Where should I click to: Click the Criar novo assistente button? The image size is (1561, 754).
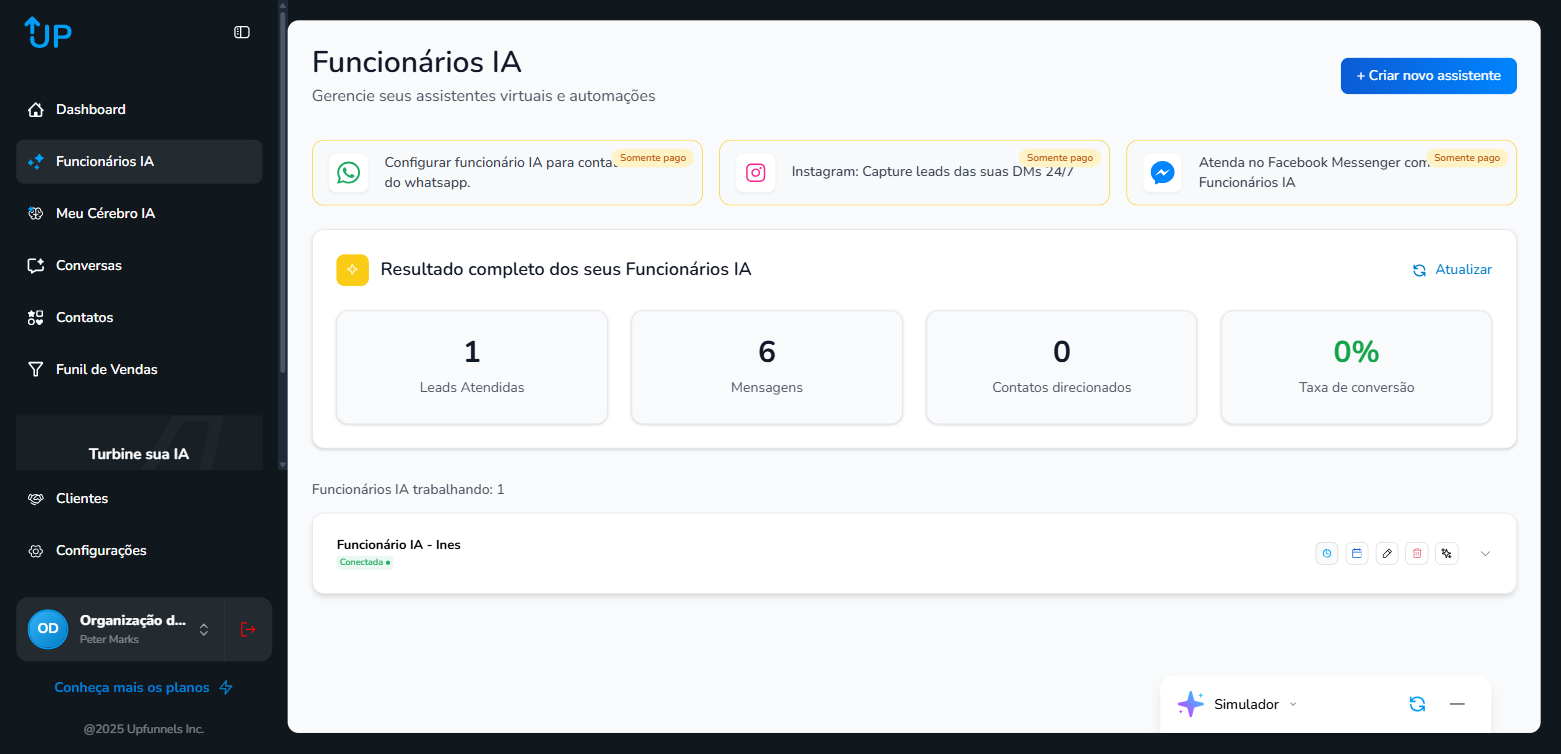(1428, 75)
